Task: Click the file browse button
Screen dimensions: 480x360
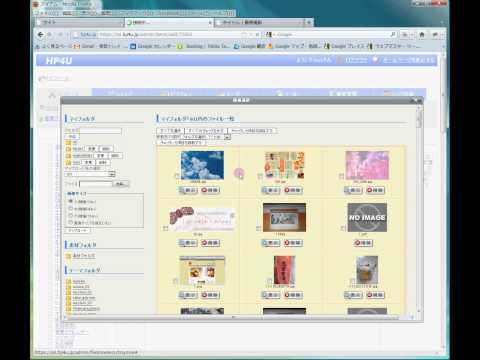Action: point(121,184)
